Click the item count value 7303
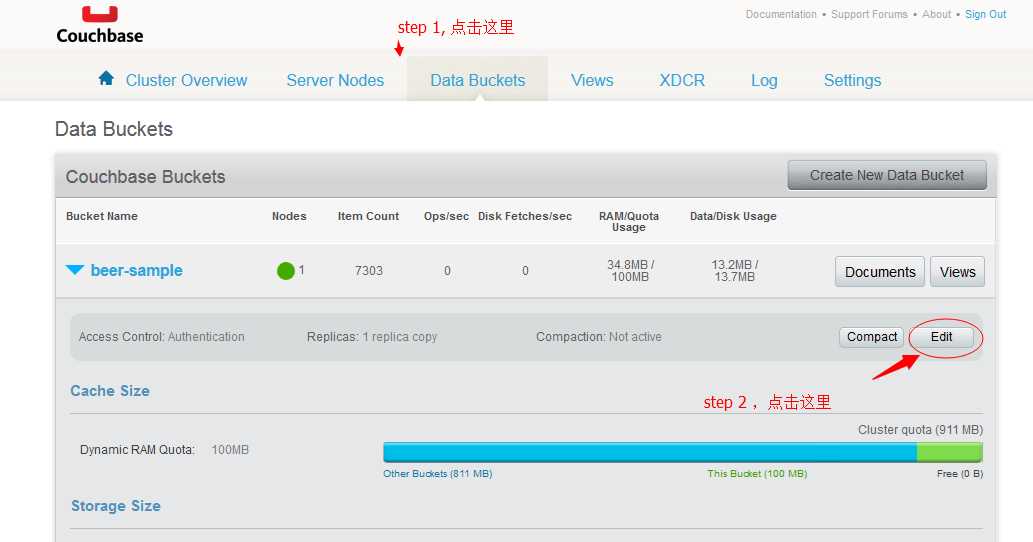The image size is (1033, 542). tap(369, 271)
